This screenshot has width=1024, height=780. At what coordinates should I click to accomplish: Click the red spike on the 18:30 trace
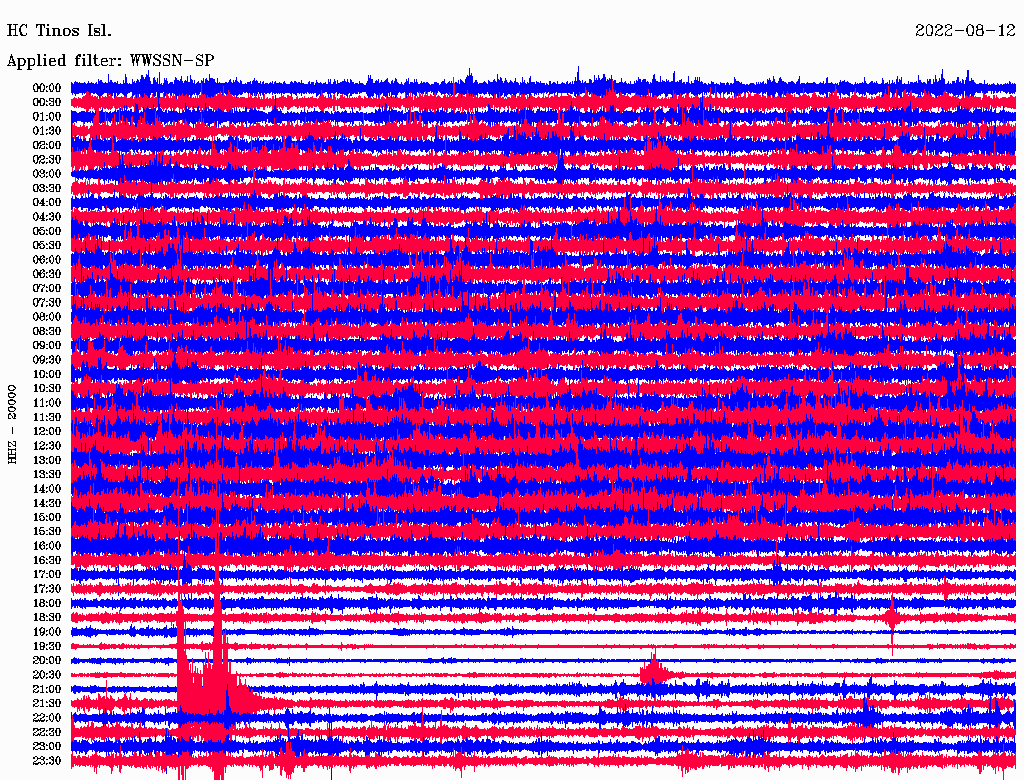click(892, 617)
